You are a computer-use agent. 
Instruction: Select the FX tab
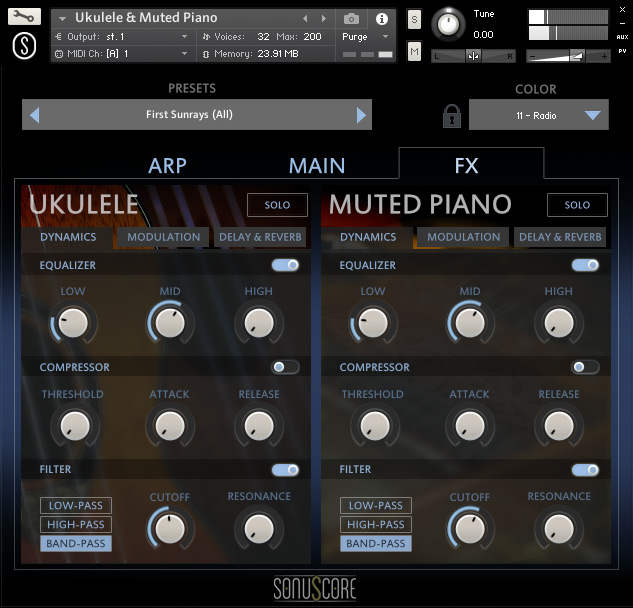[x=471, y=164]
